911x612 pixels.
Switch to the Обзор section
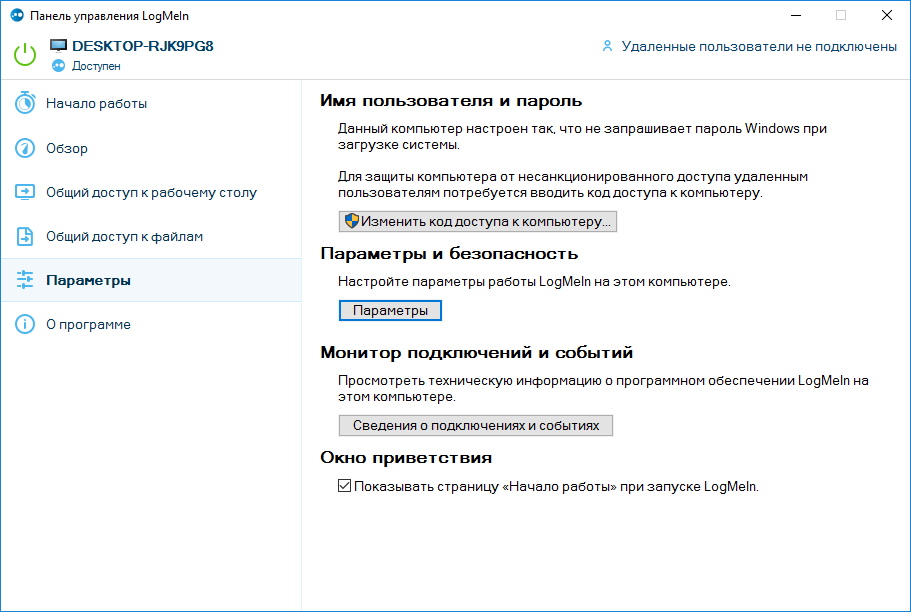coord(151,148)
